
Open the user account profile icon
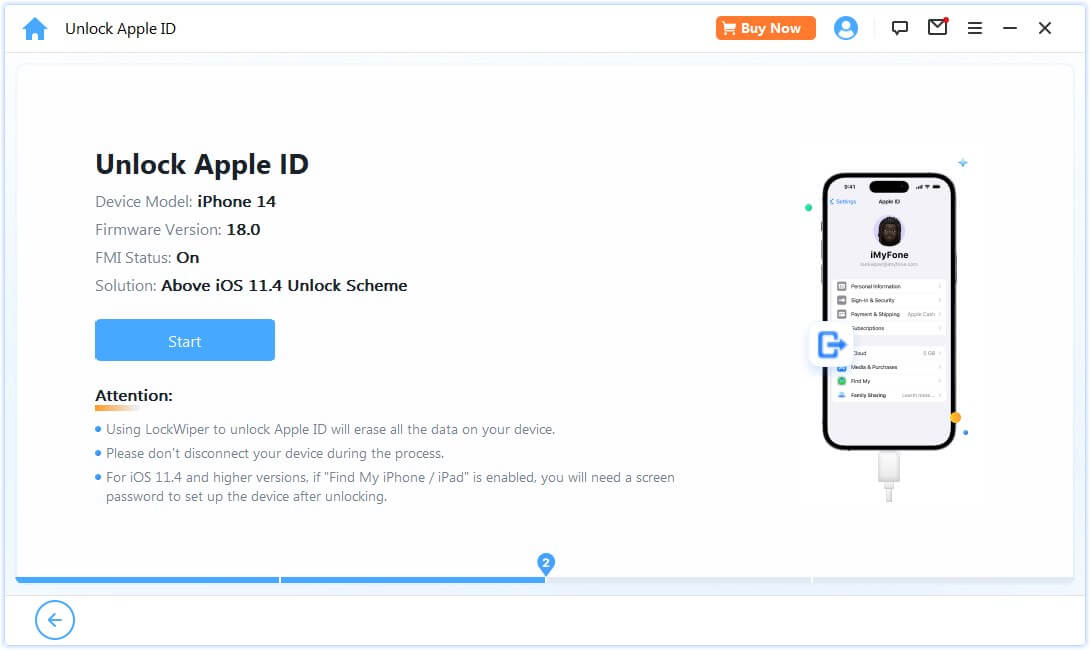coord(845,29)
